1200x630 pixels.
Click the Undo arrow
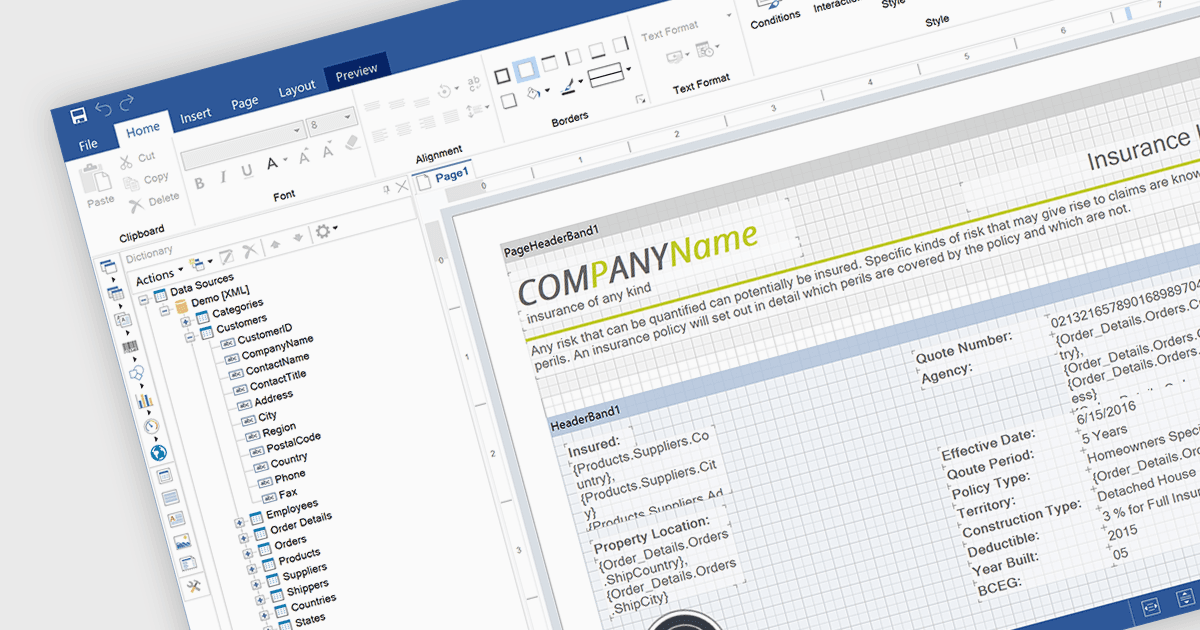103,108
